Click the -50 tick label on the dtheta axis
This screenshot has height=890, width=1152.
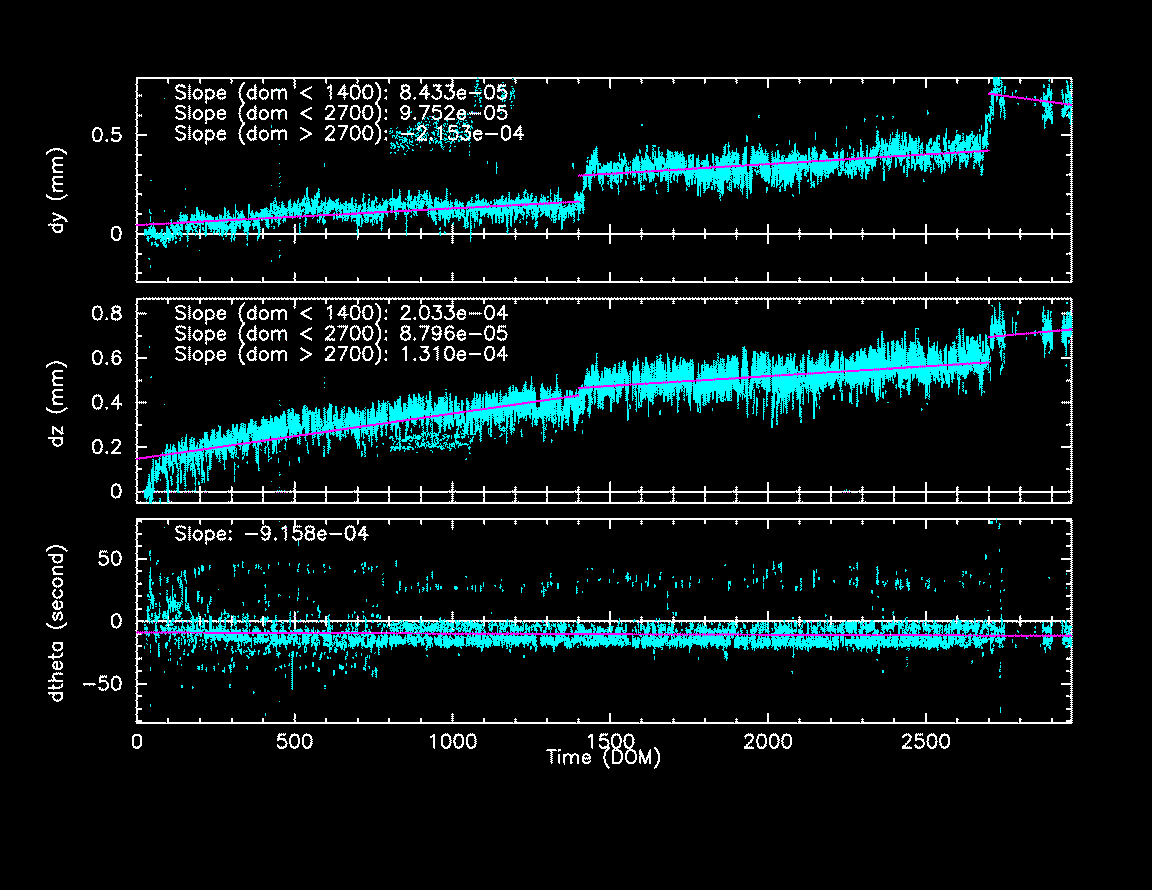coord(102,684)
